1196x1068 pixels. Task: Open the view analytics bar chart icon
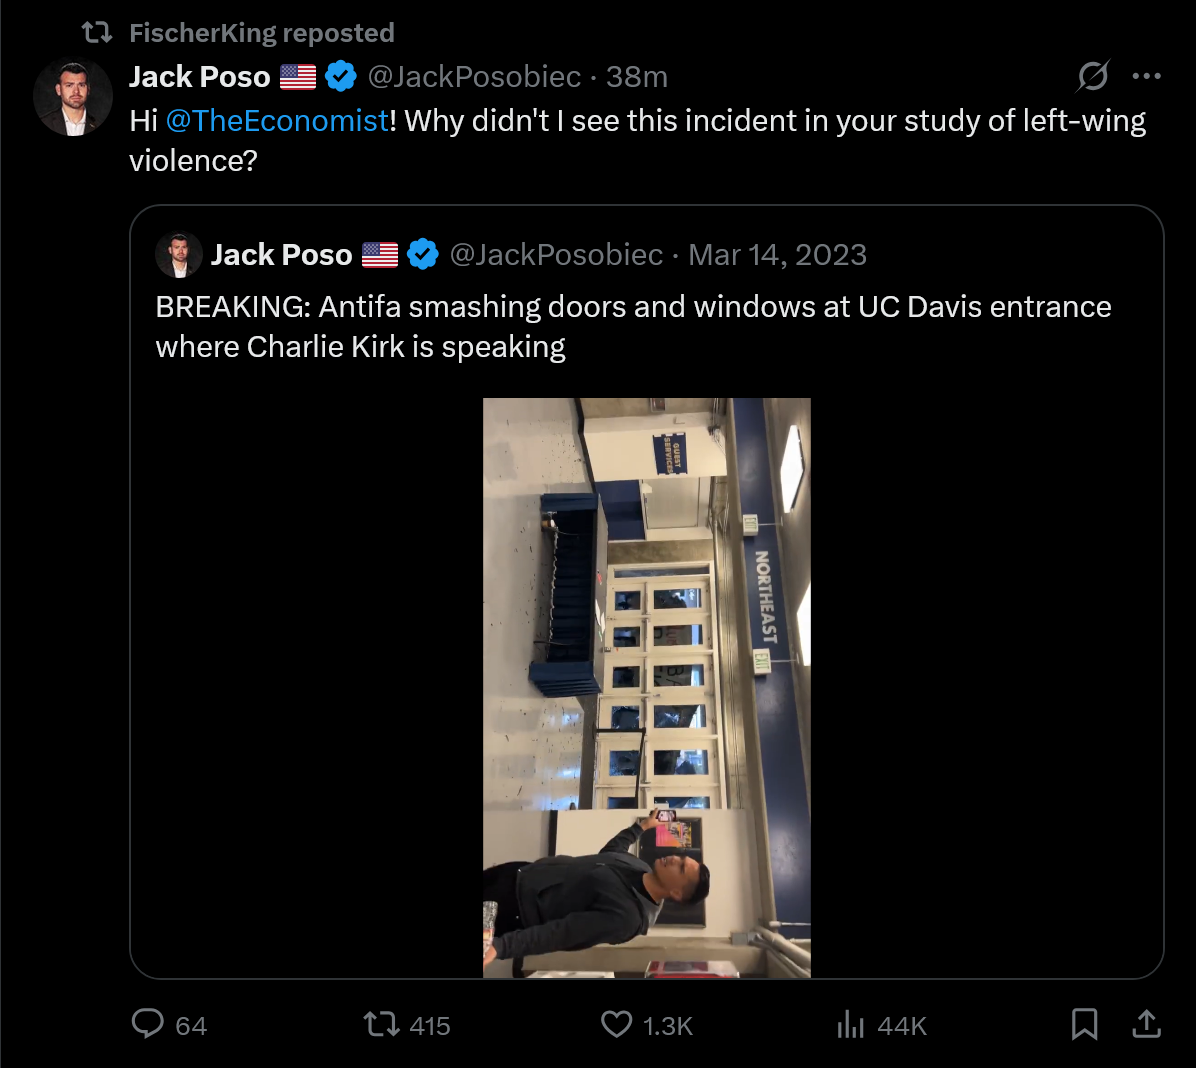pos(850,1024)
